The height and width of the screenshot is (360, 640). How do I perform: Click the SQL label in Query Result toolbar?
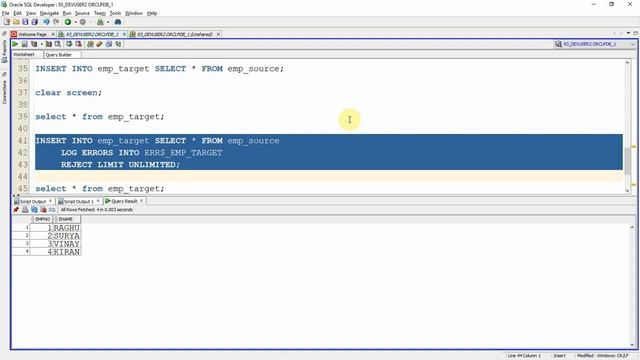52,210
